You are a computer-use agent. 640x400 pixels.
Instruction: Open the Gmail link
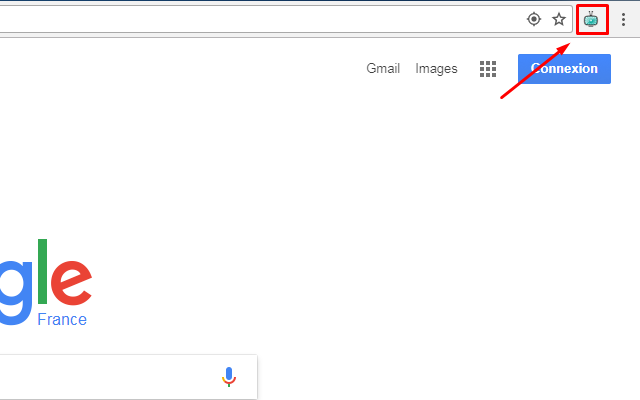(x=383, y=69)
